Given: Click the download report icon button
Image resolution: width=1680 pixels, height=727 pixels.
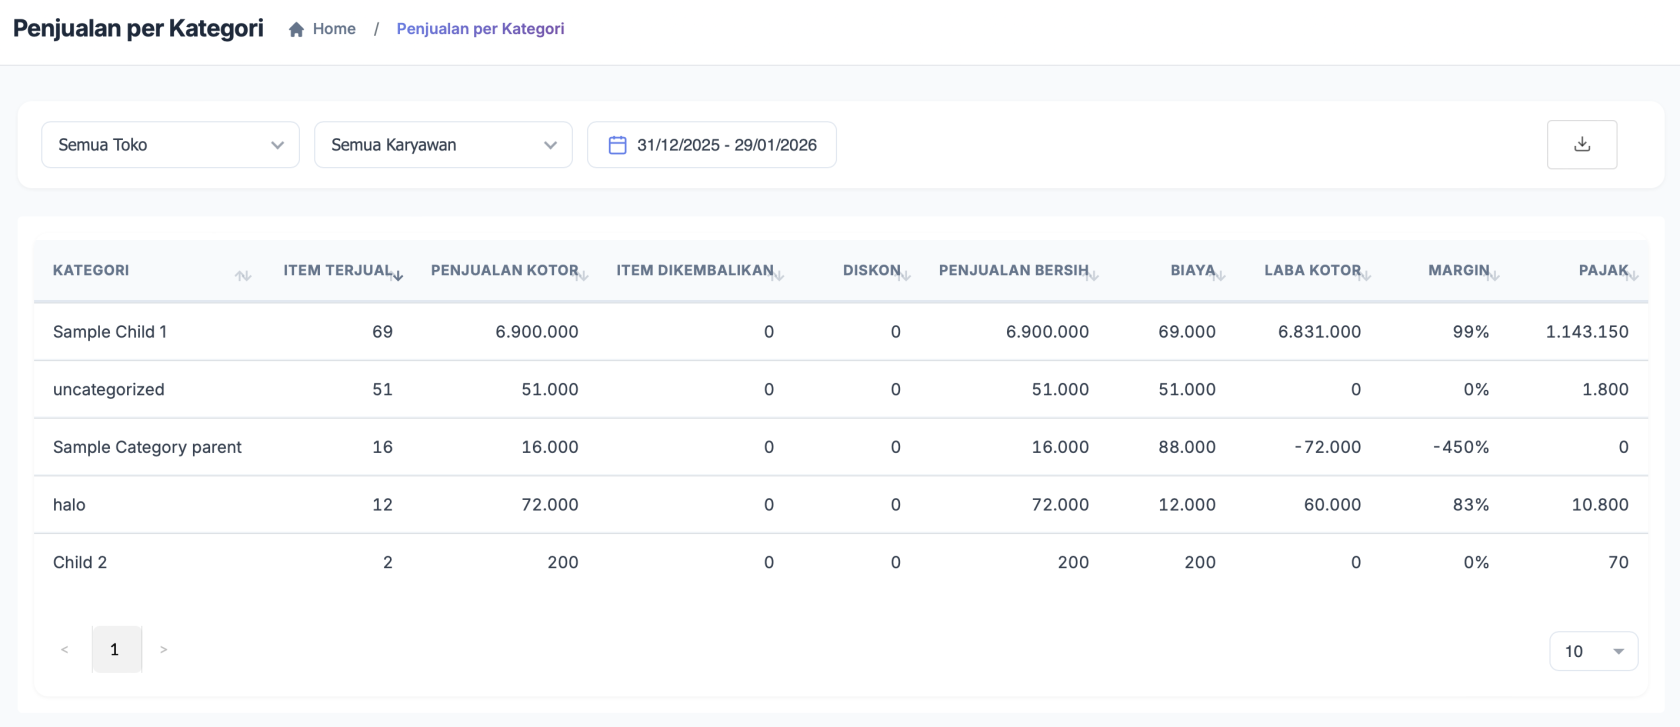Looking at the screenshot, I should coord(1581,144).
